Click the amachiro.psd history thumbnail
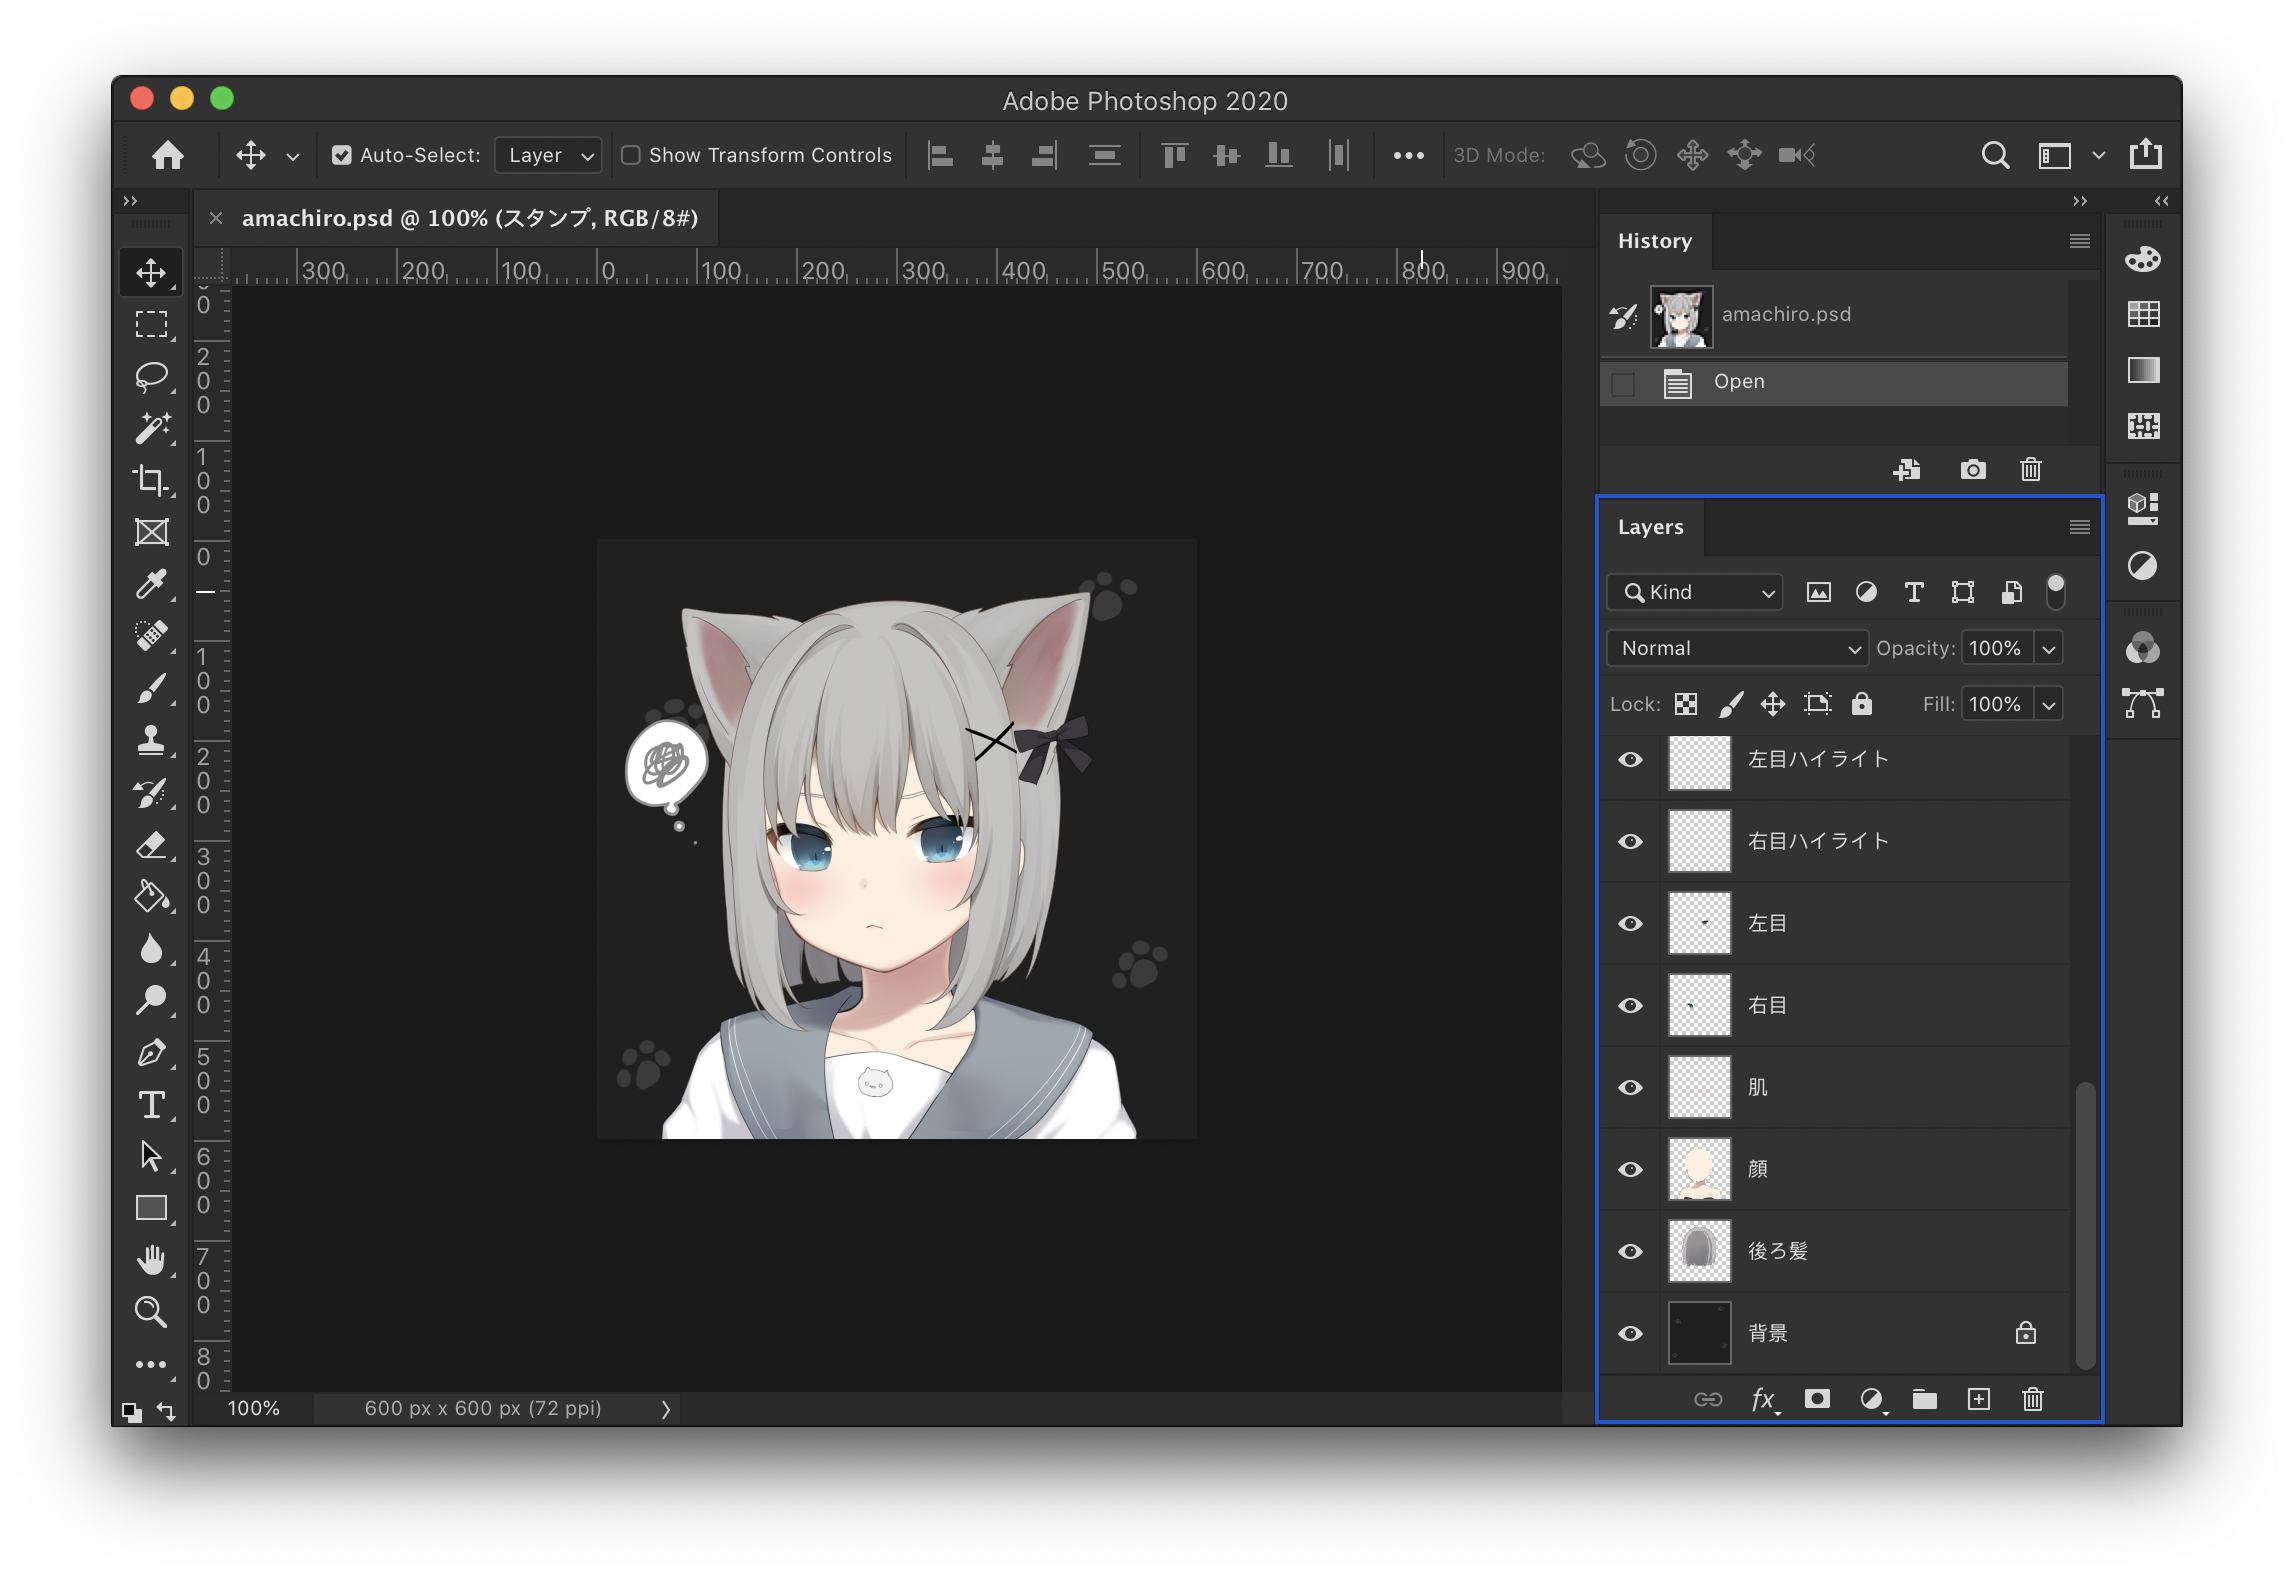The height and width of the screenshot is (1574, 2294). tap(1684, 315)
